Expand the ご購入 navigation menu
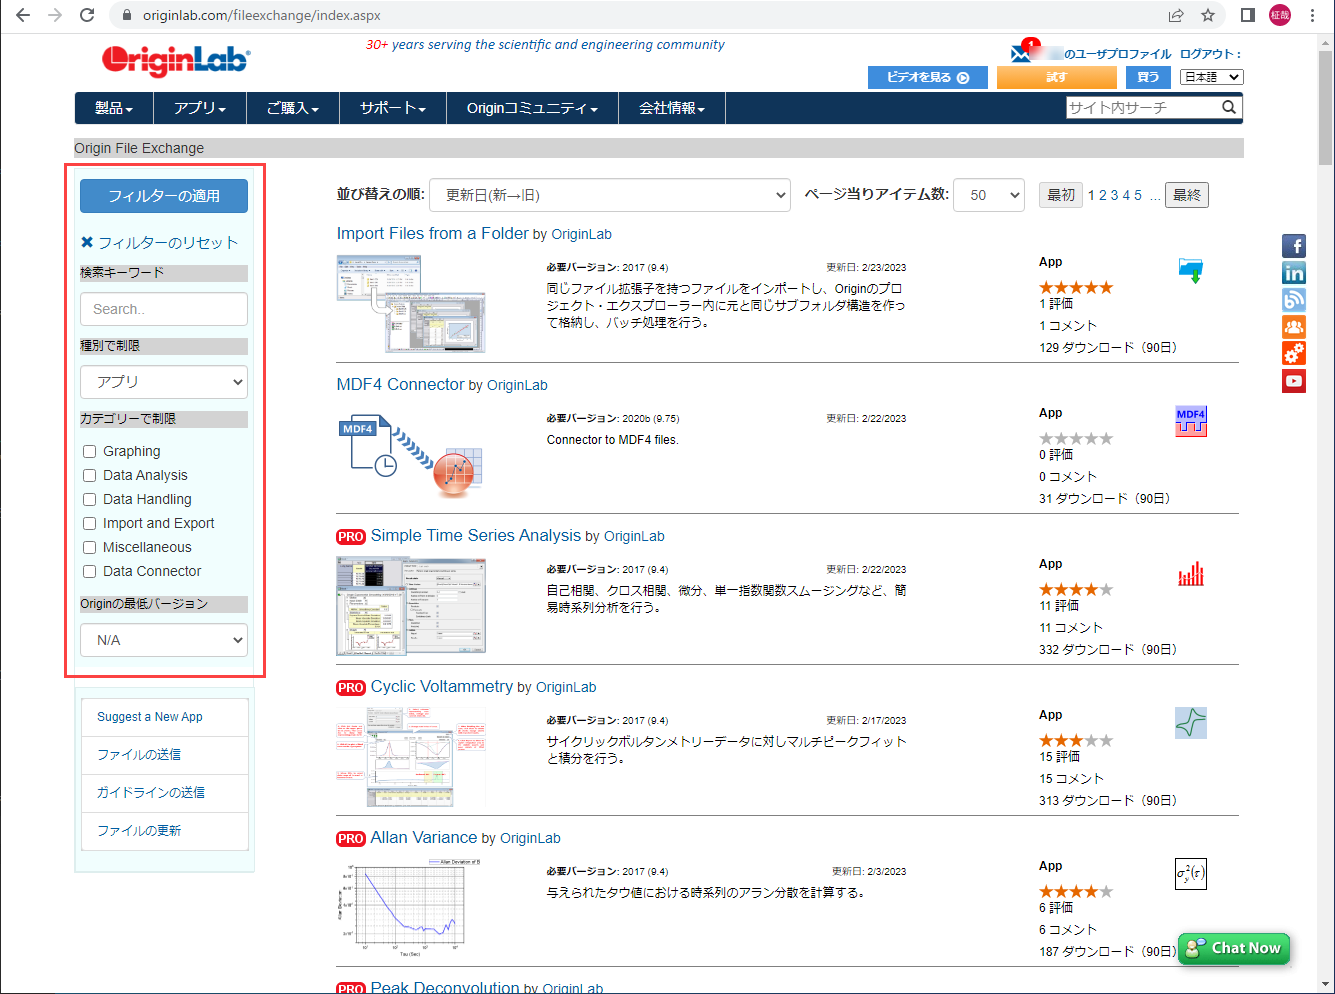Screen dimensions: 1335x994 point(293,108)
